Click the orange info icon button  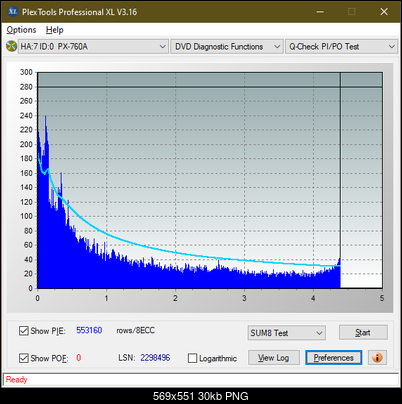click(377, 358)
